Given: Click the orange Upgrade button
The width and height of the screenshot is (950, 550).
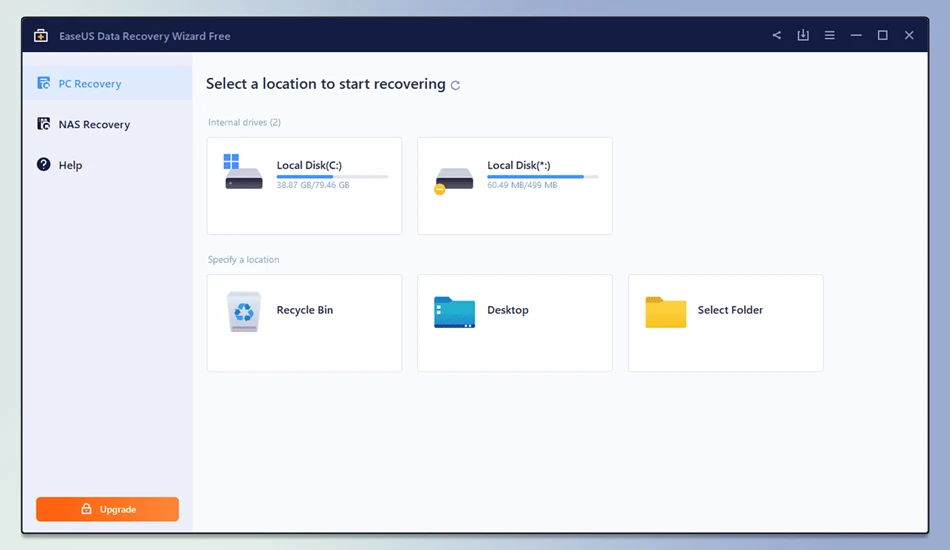Looking at the screenshot, I should (x=107, y=509).
